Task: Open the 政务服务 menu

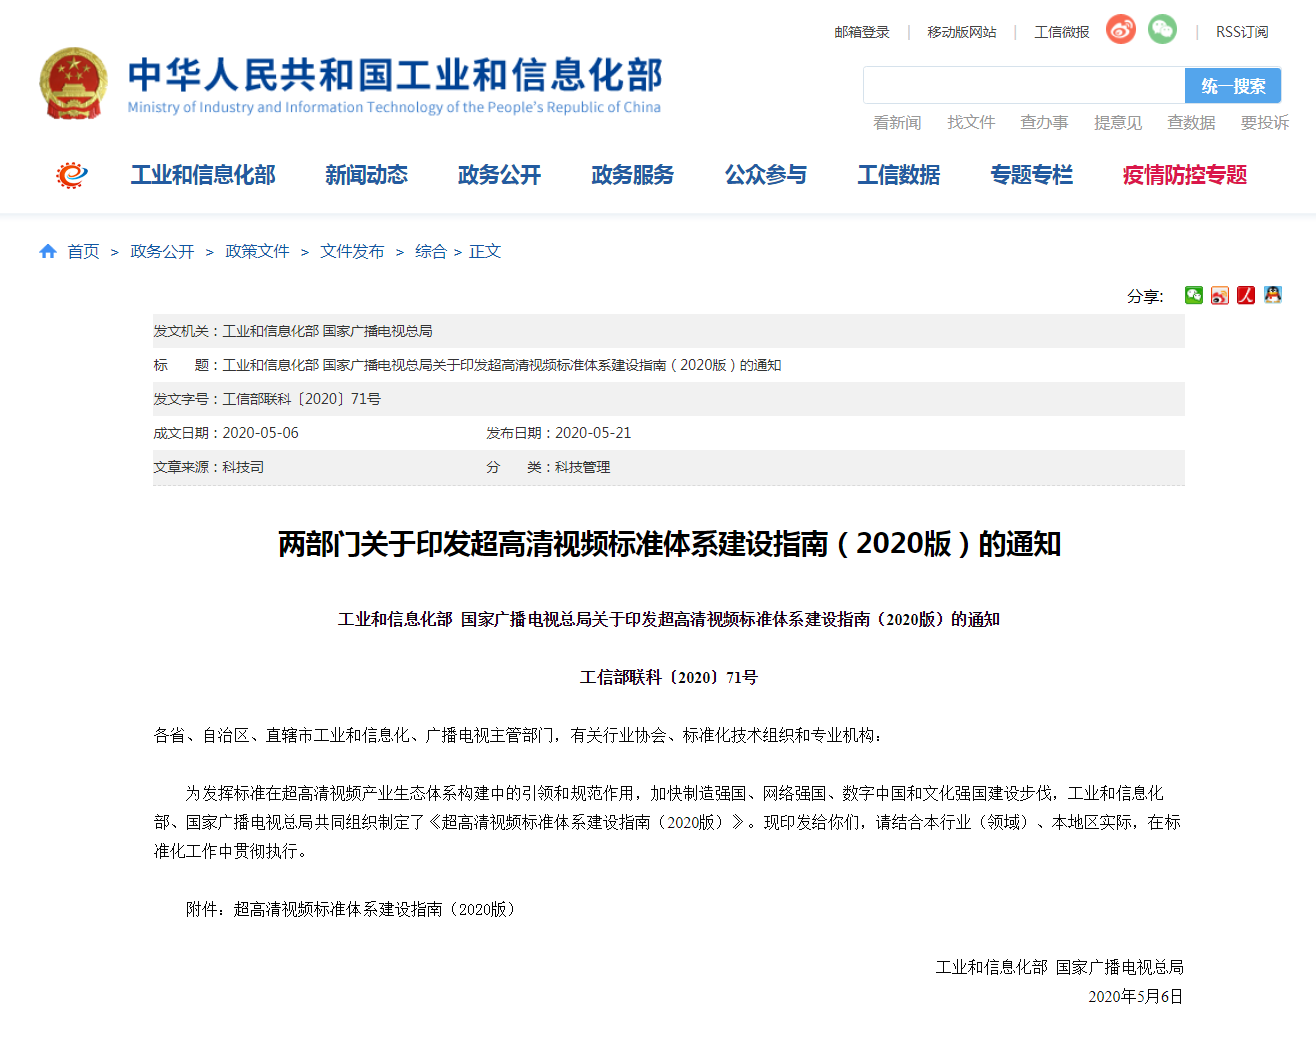Action: (632, 175)
